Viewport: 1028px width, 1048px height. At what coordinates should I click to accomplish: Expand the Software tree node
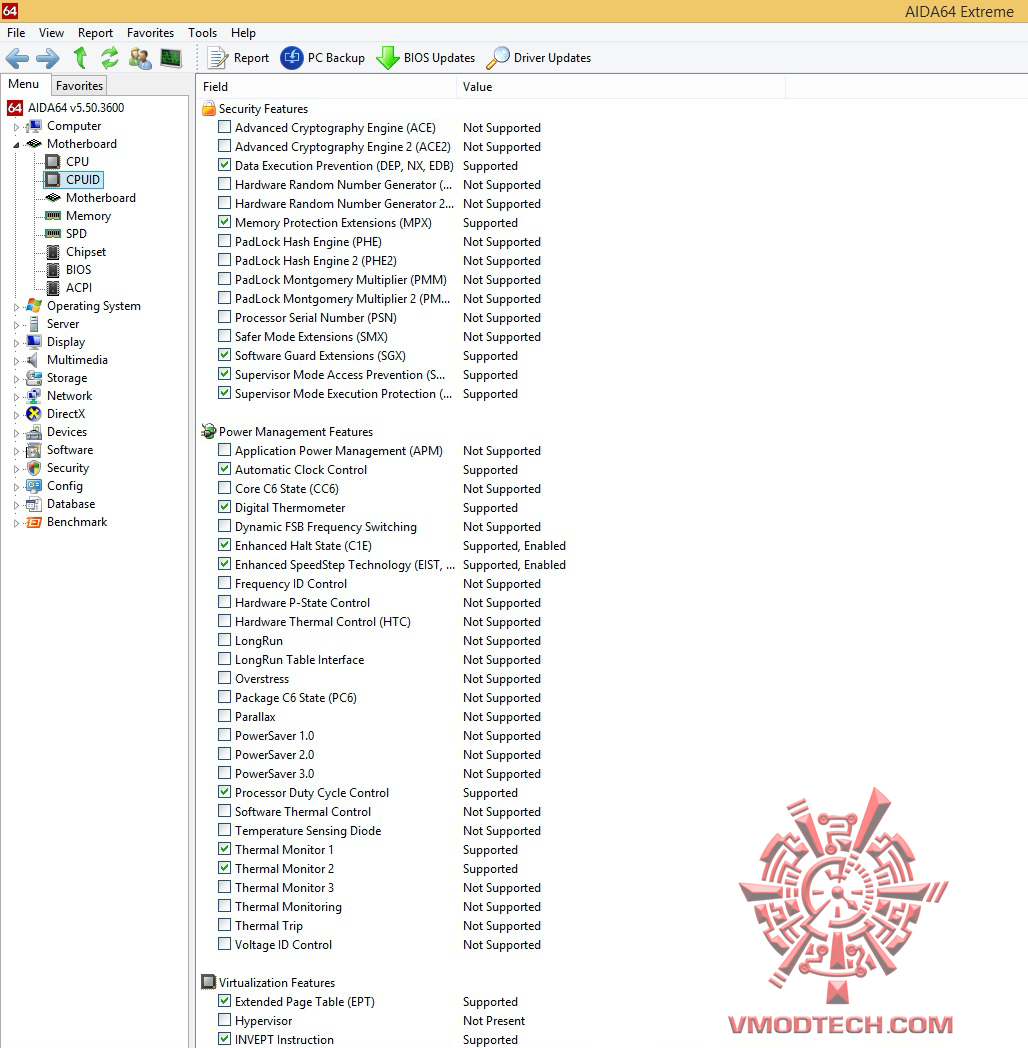(16, 451)
